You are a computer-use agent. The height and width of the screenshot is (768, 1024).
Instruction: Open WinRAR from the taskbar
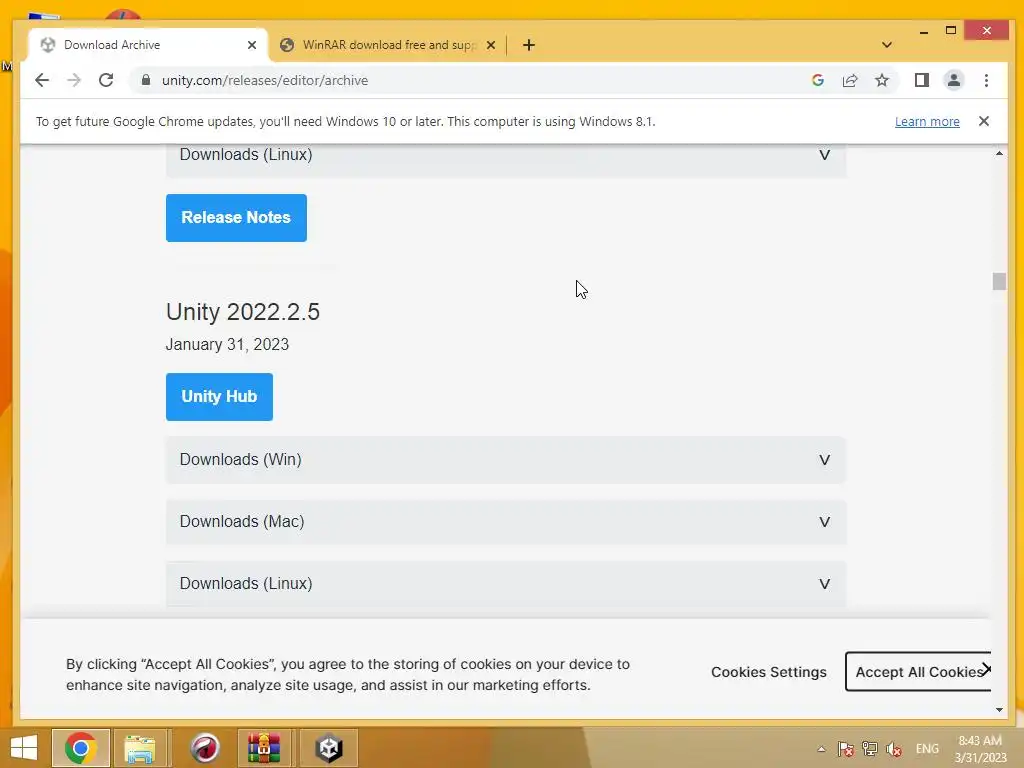(264, 748)
